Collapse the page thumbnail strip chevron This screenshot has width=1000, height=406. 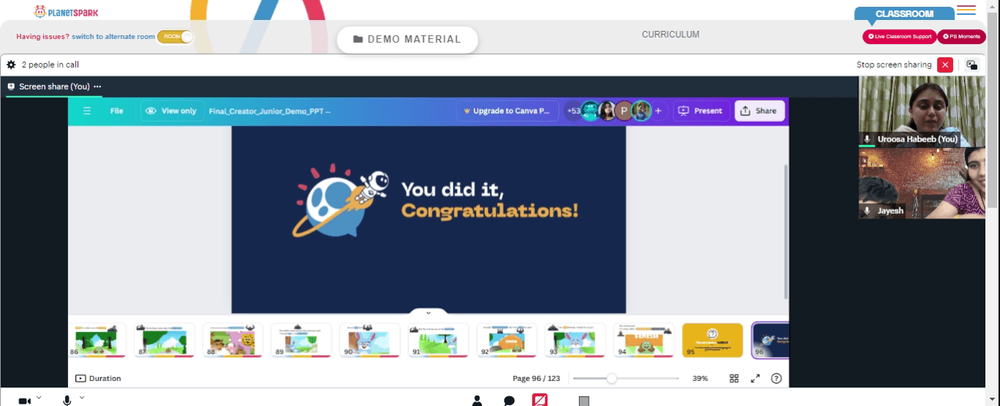pyautogui.click(x=428, y=312)
